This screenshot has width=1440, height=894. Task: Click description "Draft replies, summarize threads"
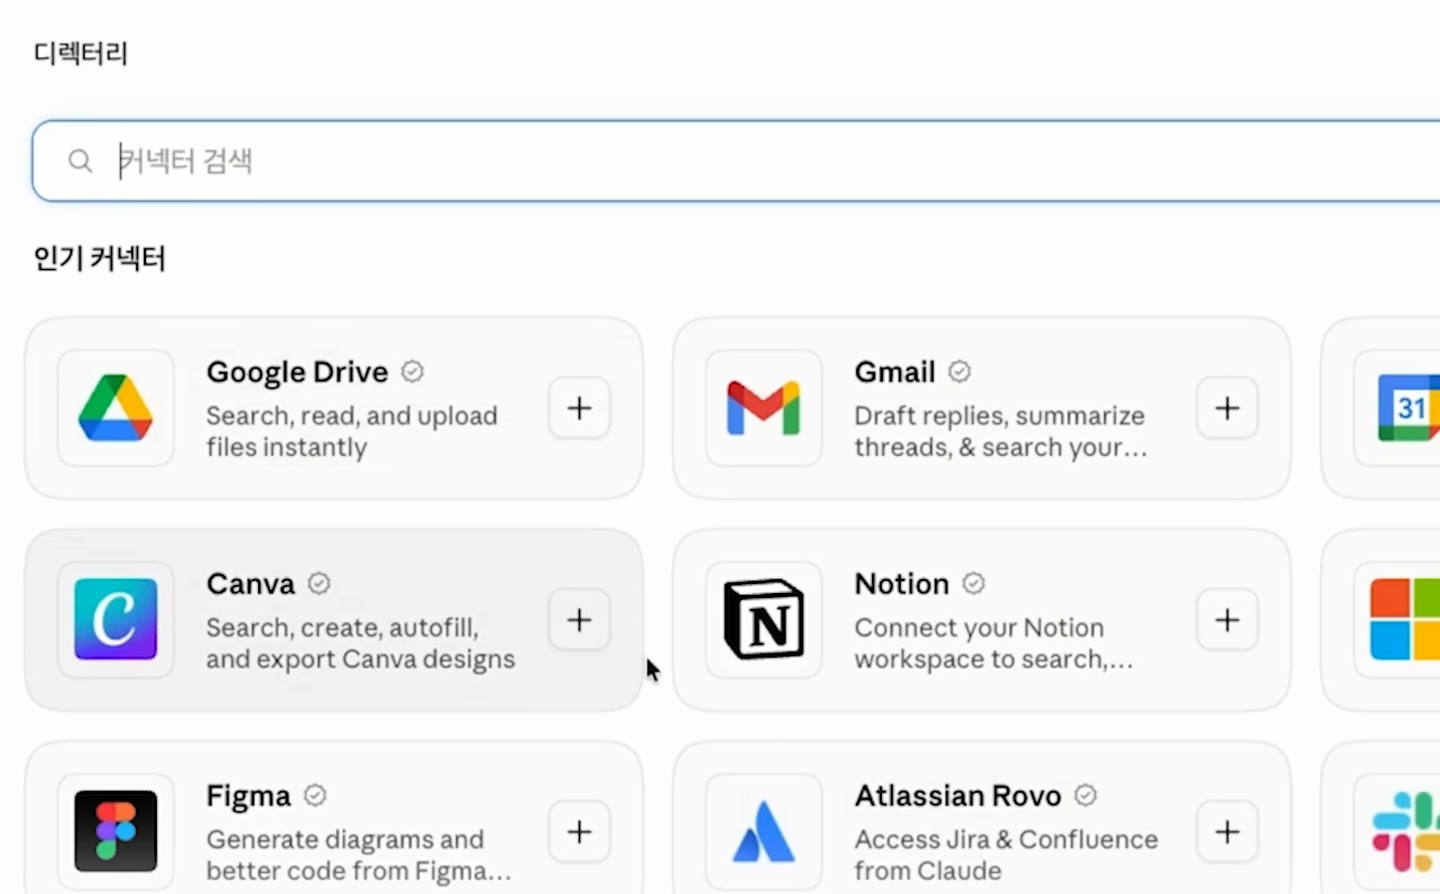pyautogui.click(x=1000, y=431)
